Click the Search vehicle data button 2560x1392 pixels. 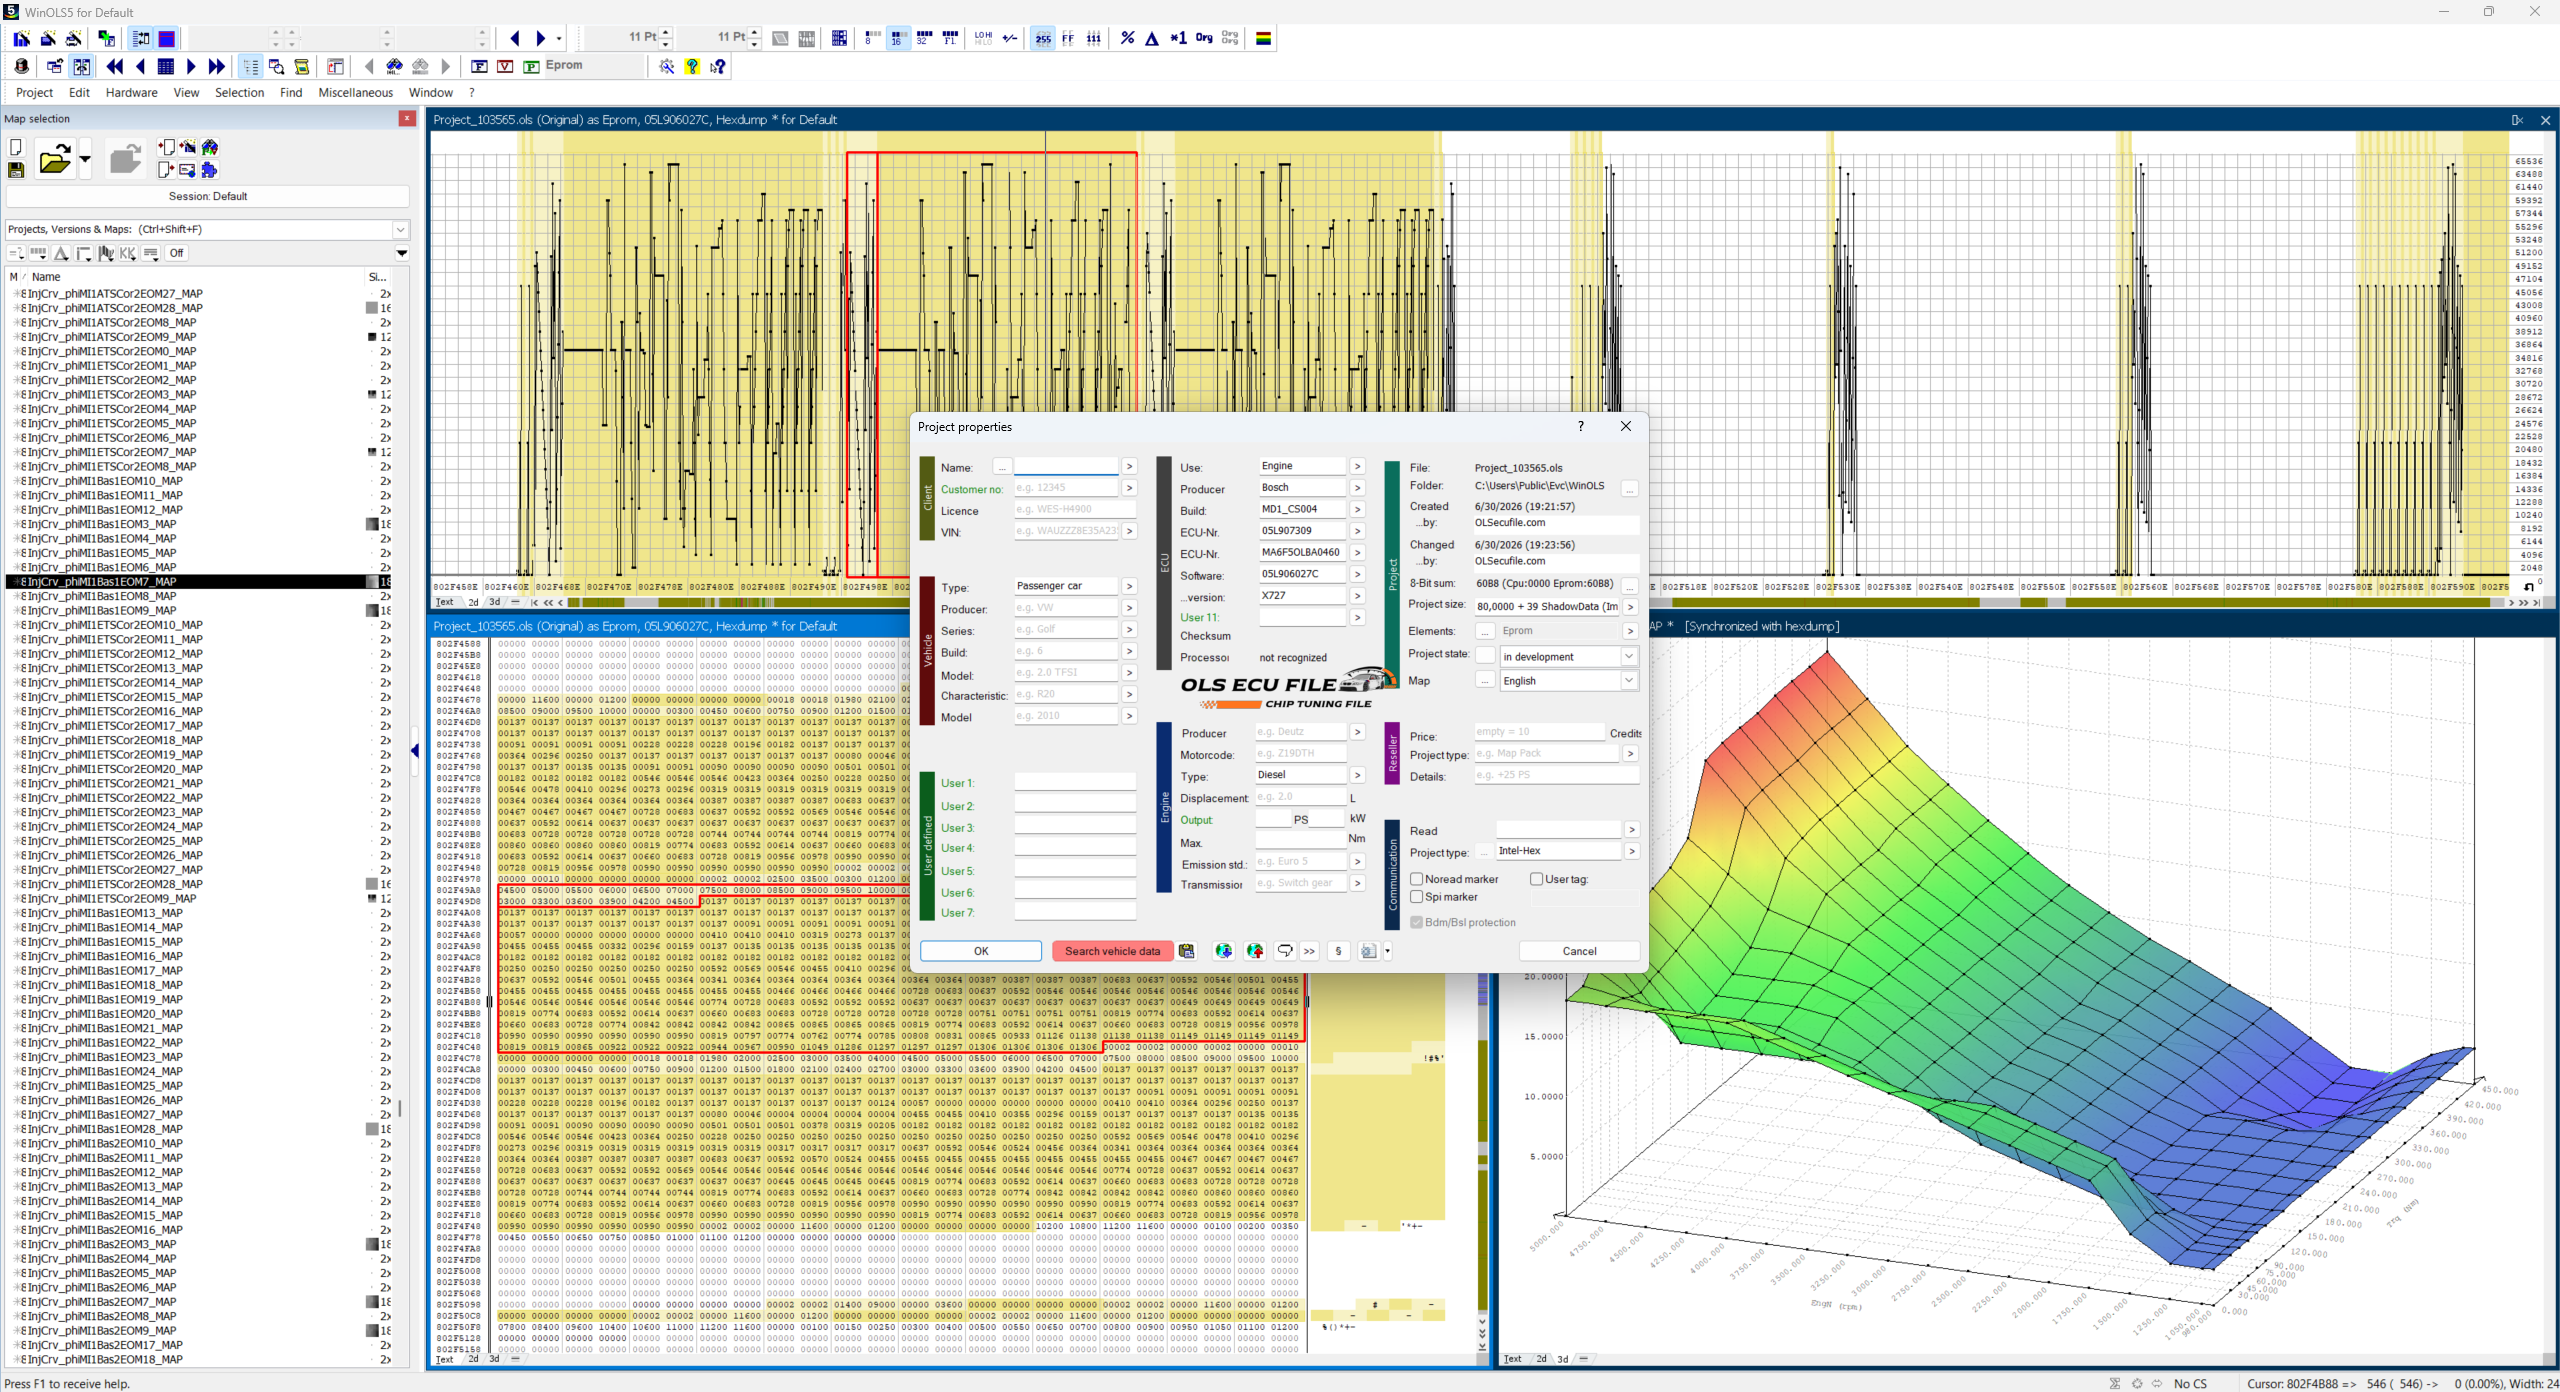[1112, 951]
